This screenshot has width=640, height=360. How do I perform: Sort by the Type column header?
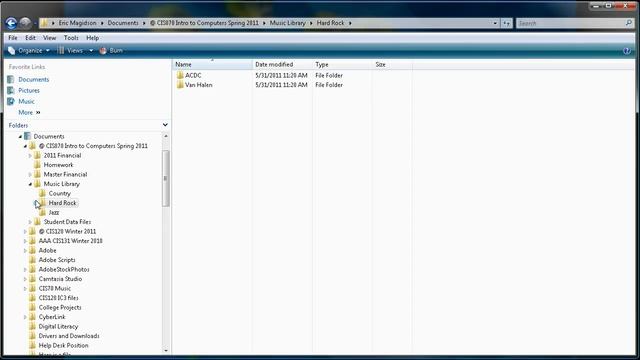[x=342, y=64]
